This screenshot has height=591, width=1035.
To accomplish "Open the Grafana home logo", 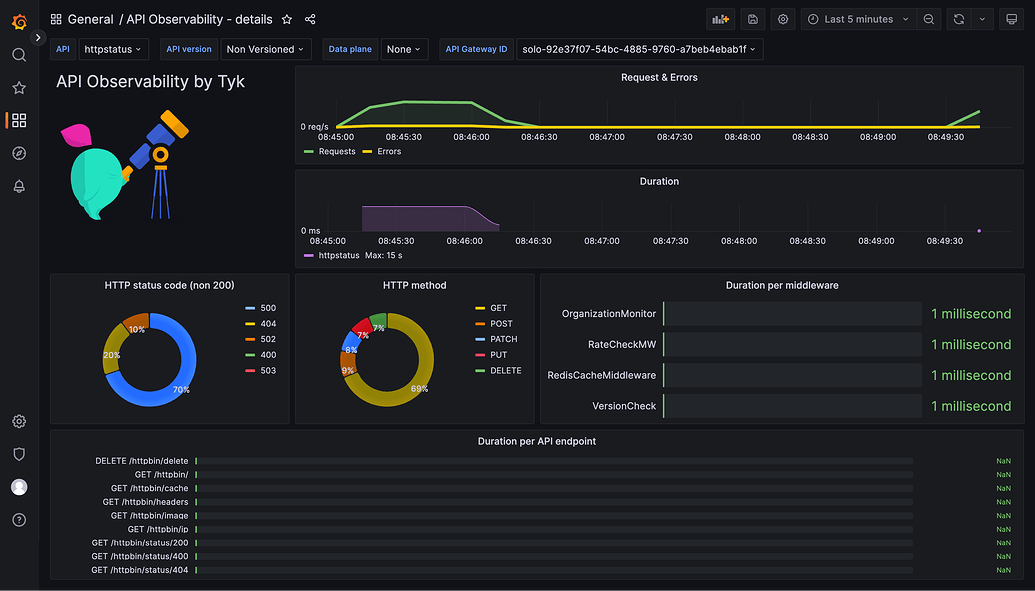I will (18, 19).
